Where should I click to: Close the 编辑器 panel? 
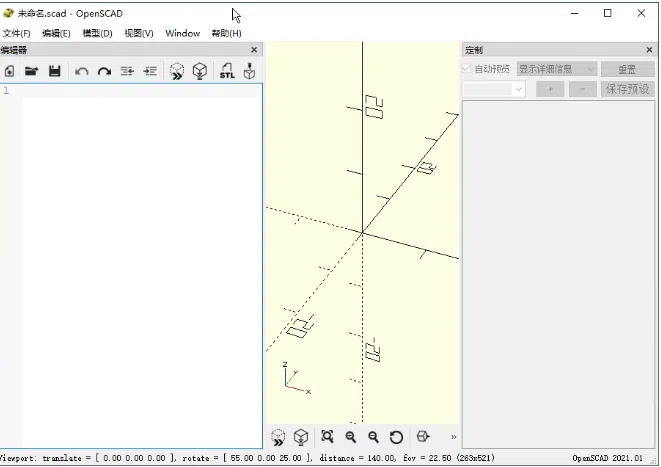(x=254, y=50)
